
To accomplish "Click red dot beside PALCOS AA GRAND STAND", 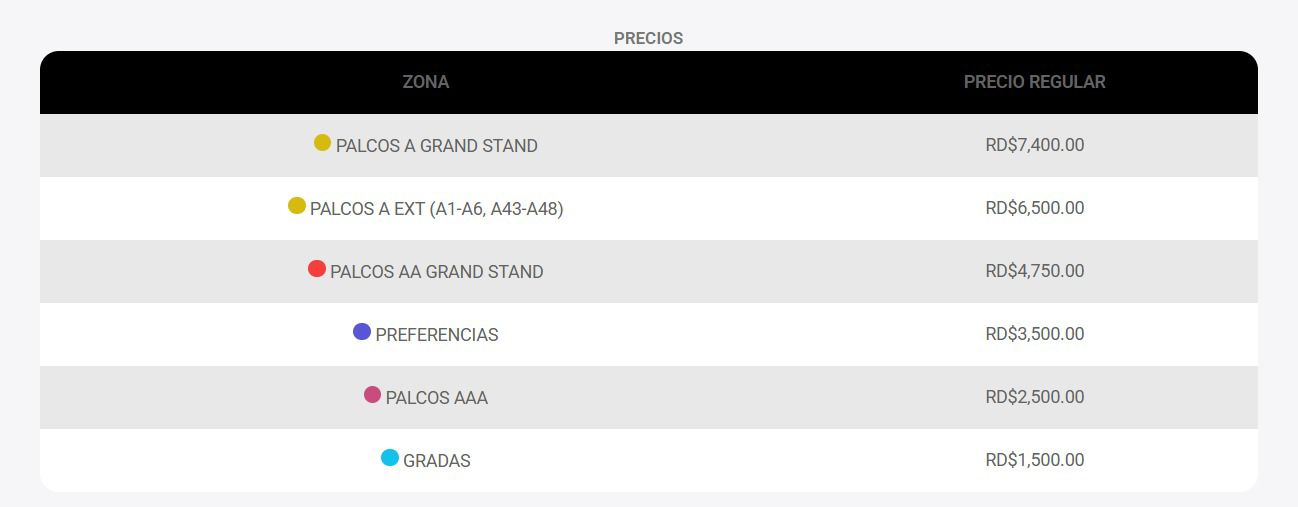I will click(316, 269).
